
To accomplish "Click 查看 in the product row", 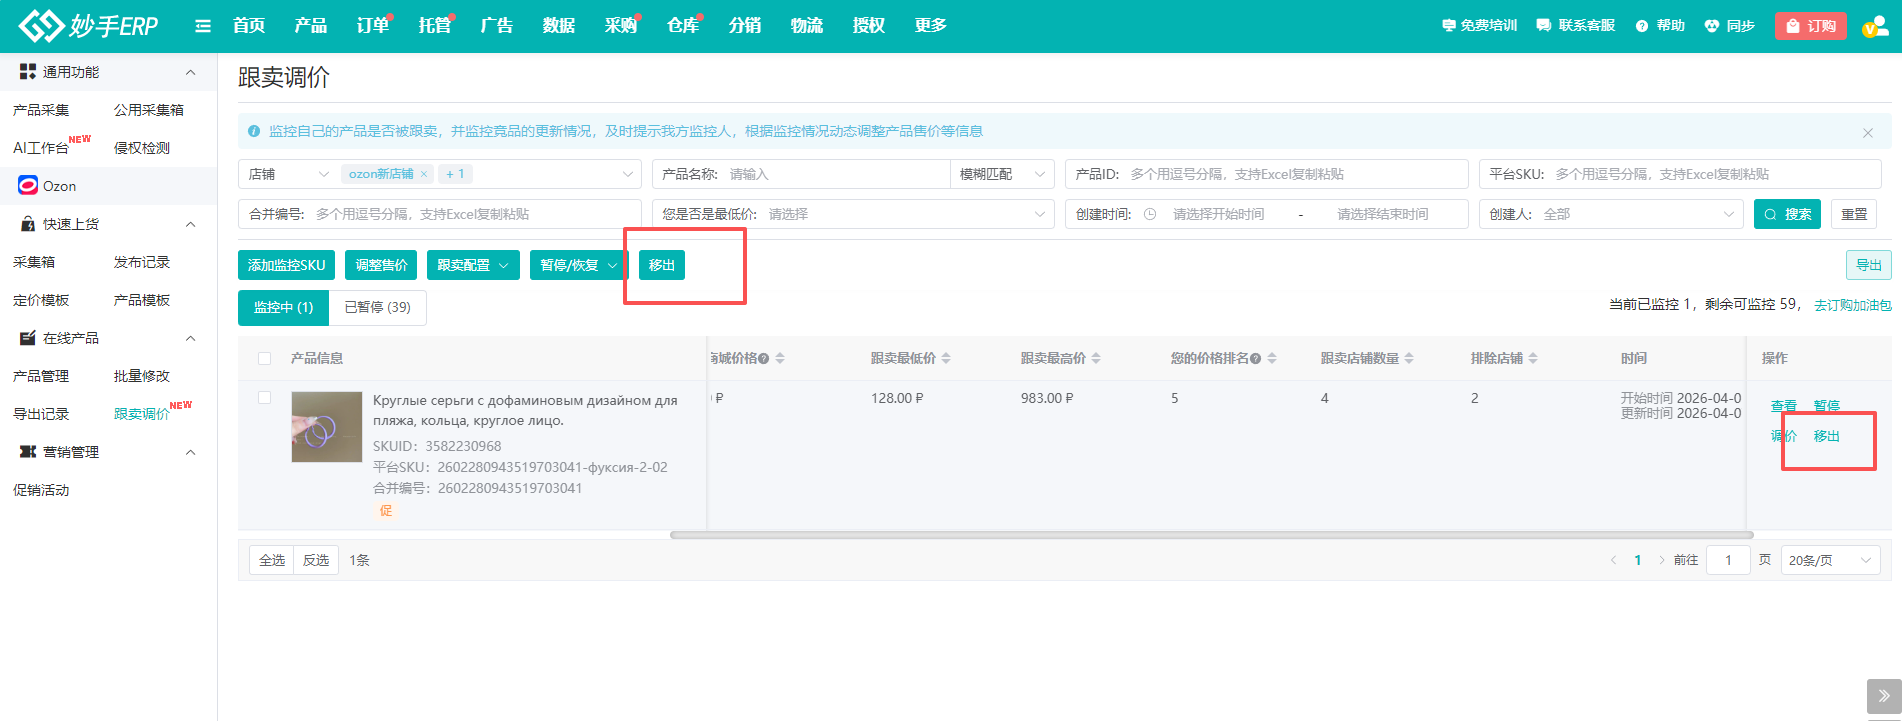I will pyautogui.click(x=1784, y=406).
